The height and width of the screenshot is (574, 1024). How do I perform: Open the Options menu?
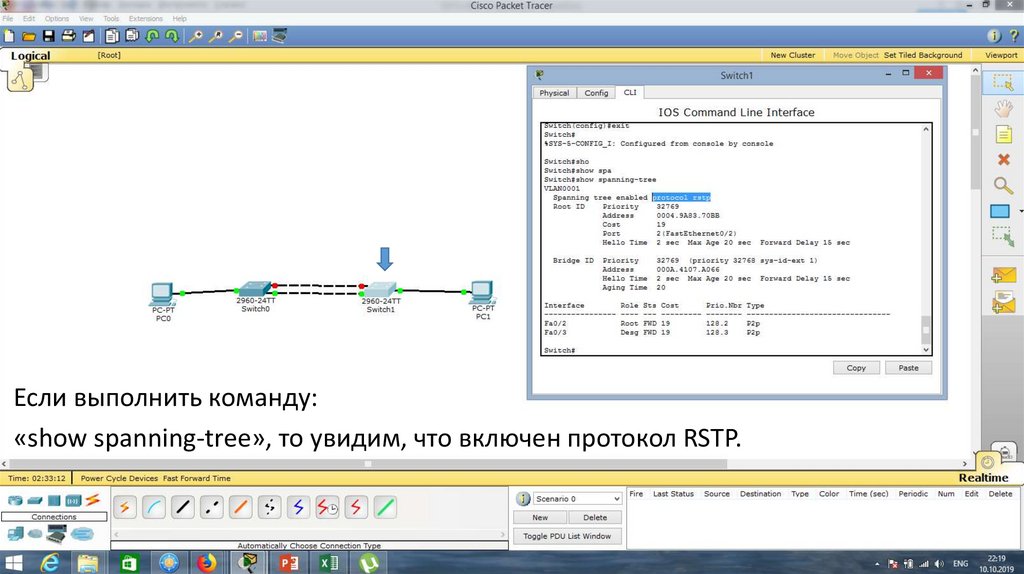[57, 18]
